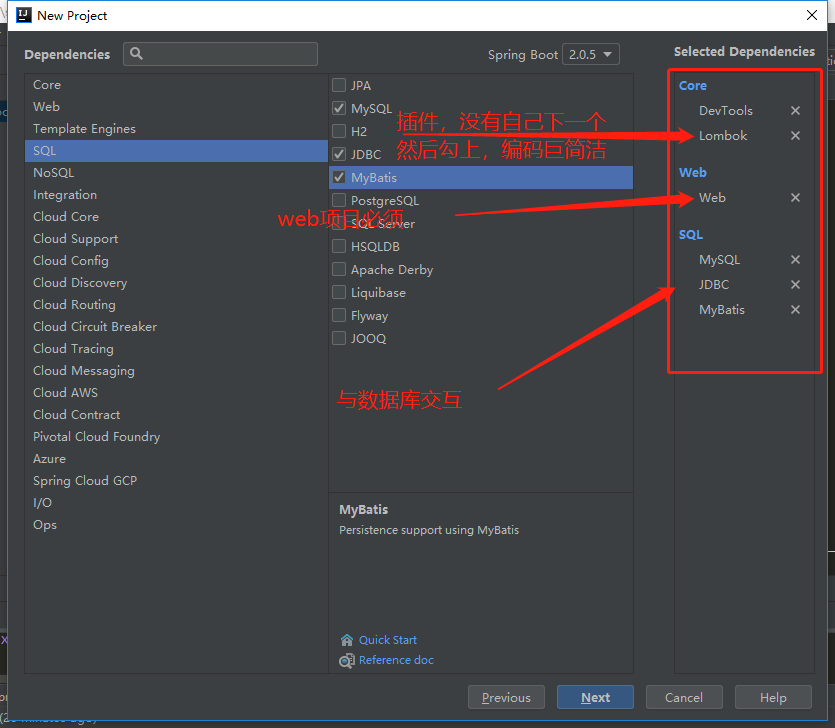Remove Lombok from selected dependencies

(795, 135)
